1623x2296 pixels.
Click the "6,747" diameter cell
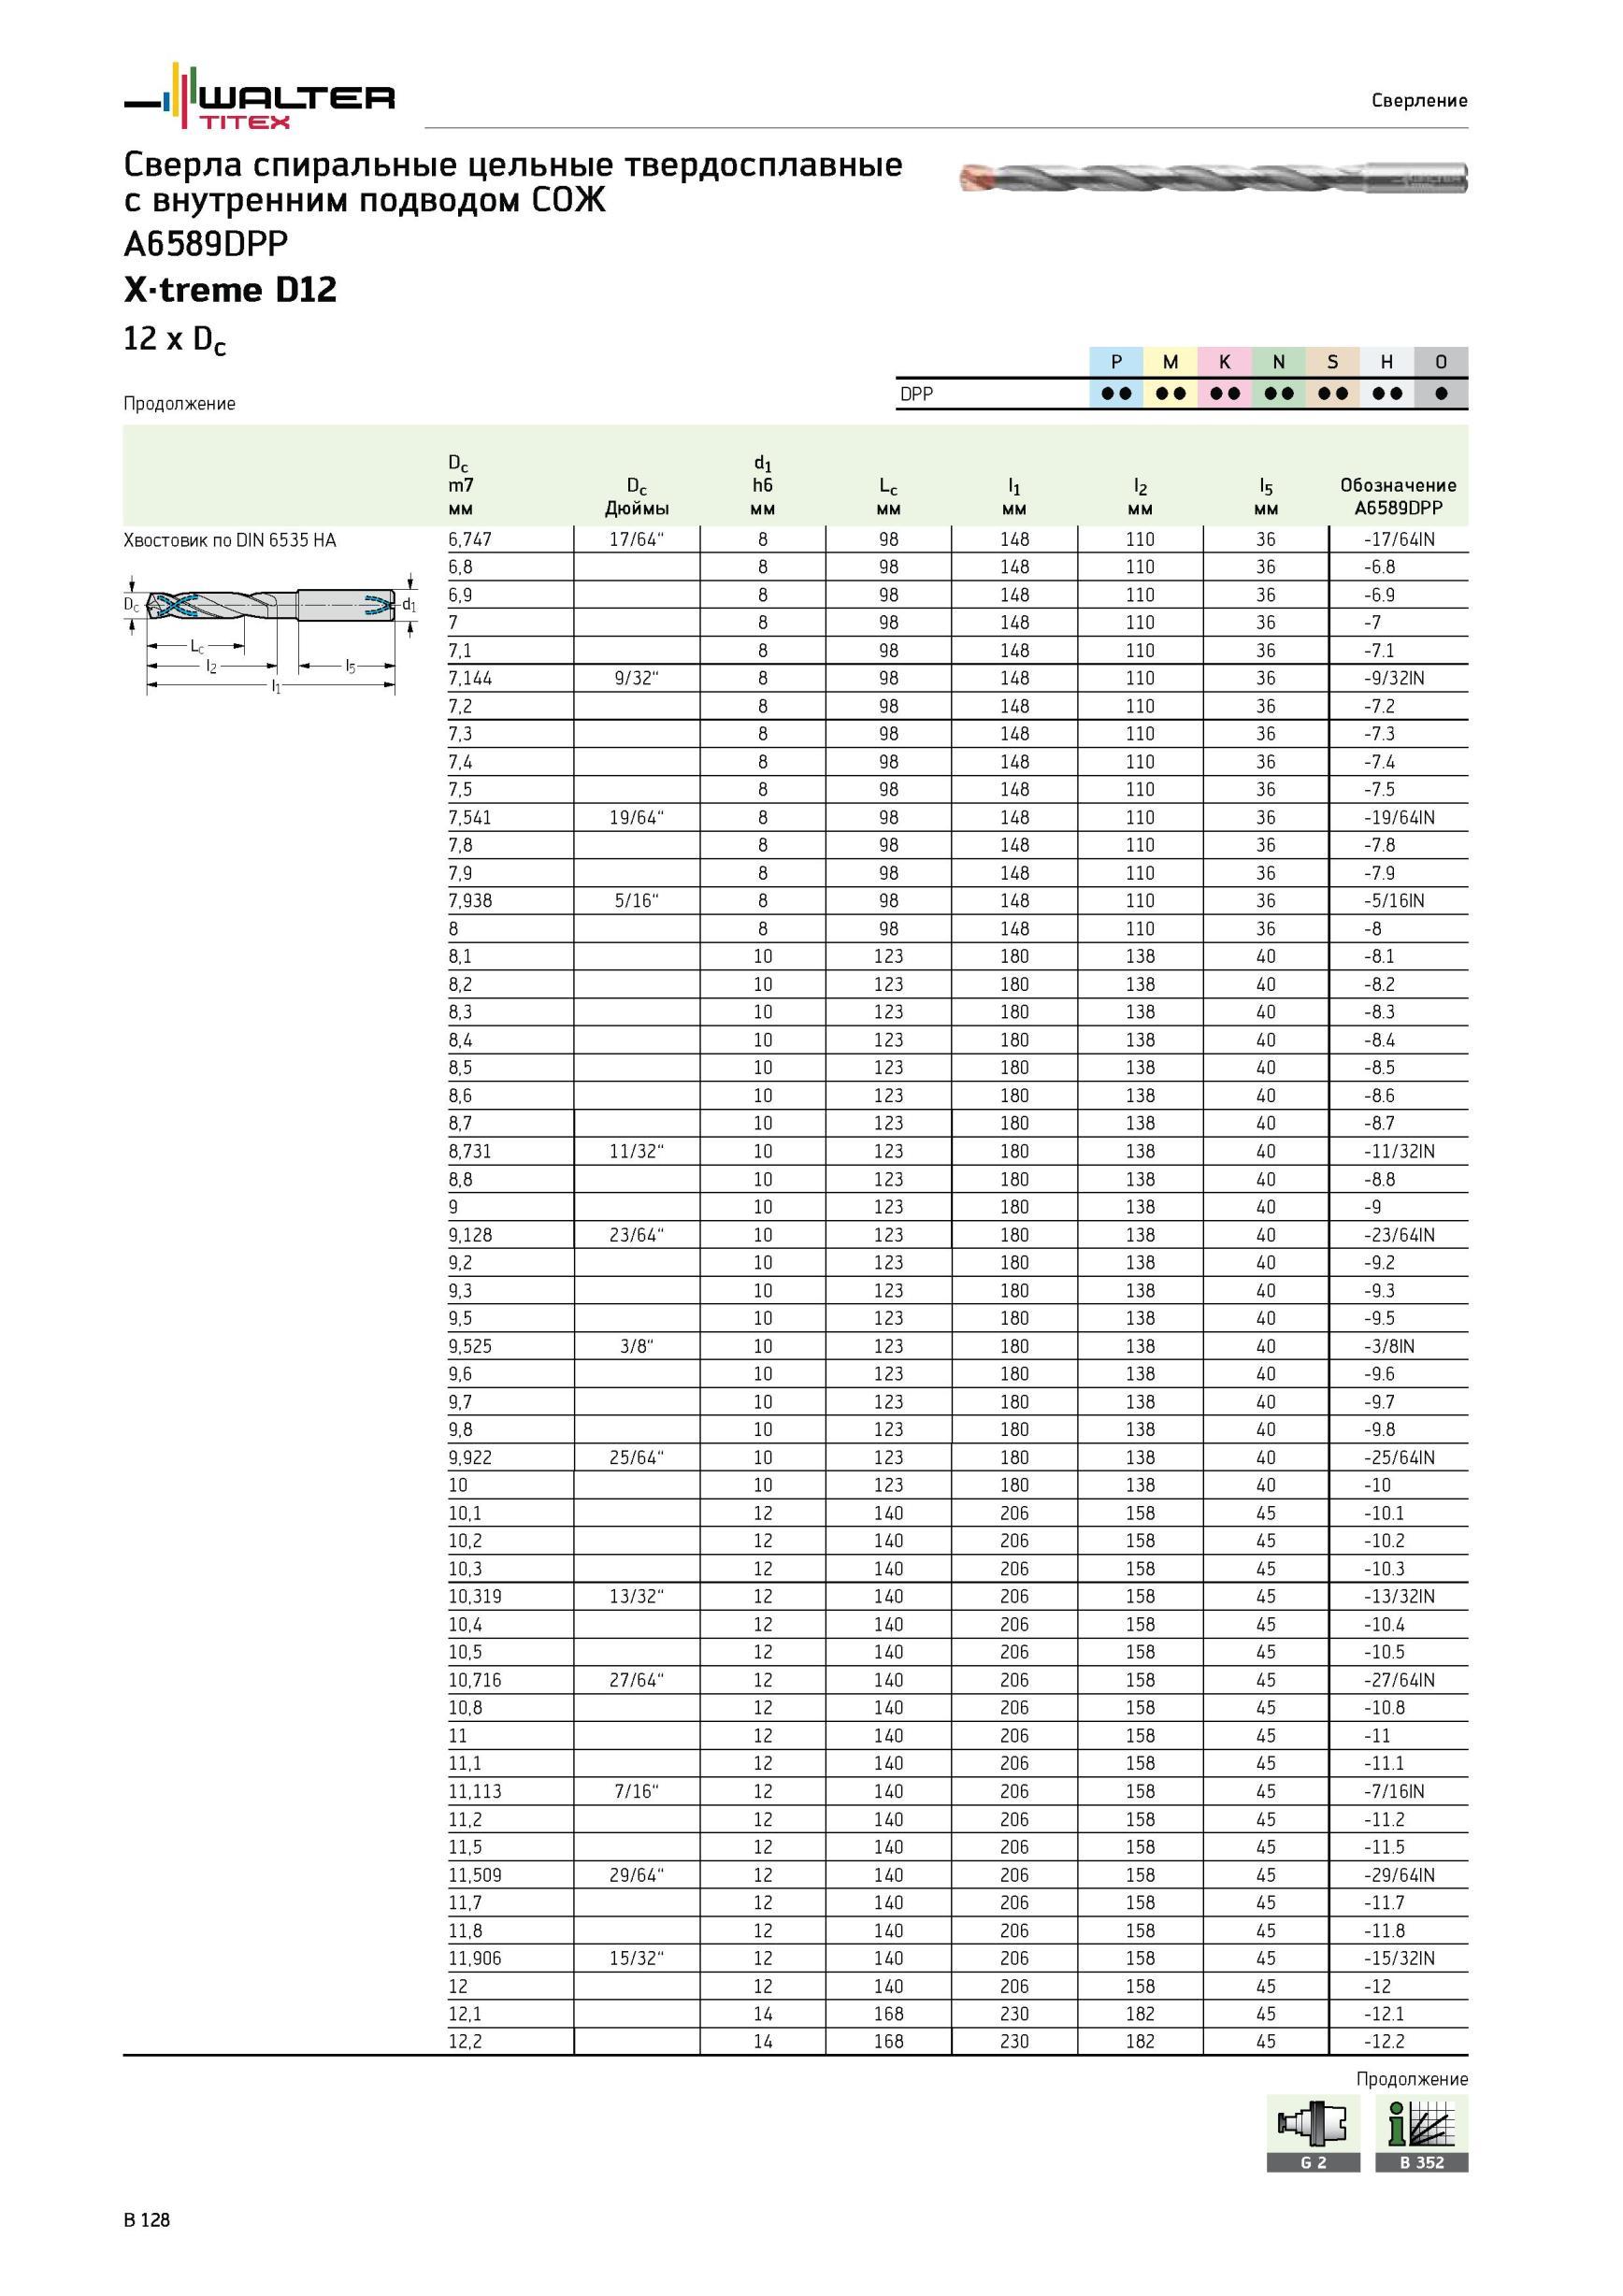(x=470, y=540)
